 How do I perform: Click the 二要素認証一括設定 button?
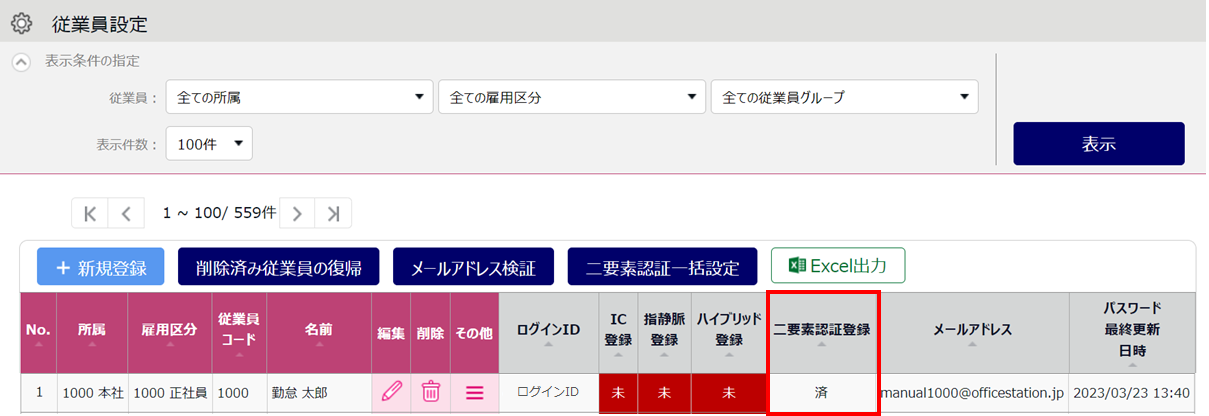(x=662, y=267)
